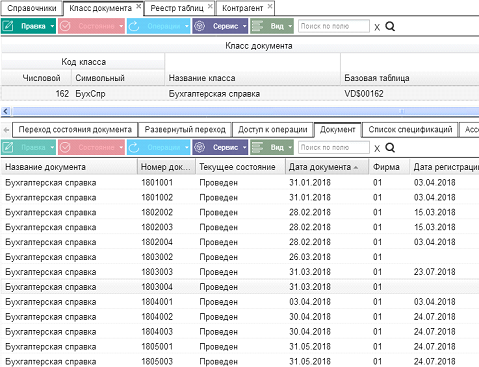Image resolution: width=479 pixels, height=367 pixels.
Task: Run search with upper magnifier icon
Action: pyautogui.click(x=390, y=26)
